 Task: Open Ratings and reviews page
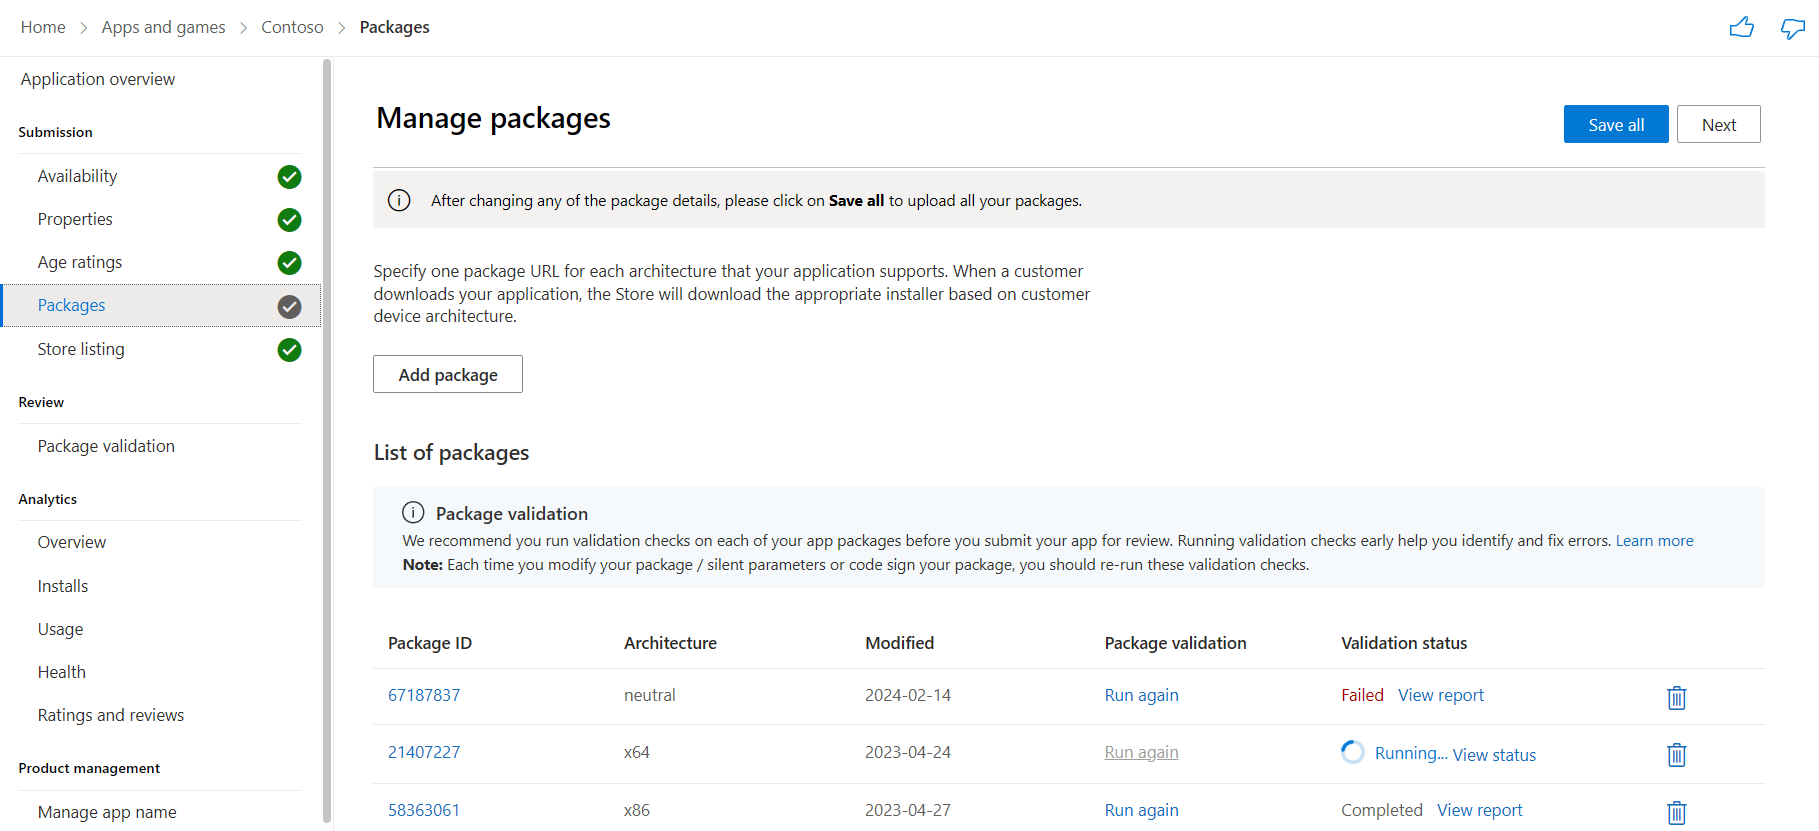tap(111, 715)
